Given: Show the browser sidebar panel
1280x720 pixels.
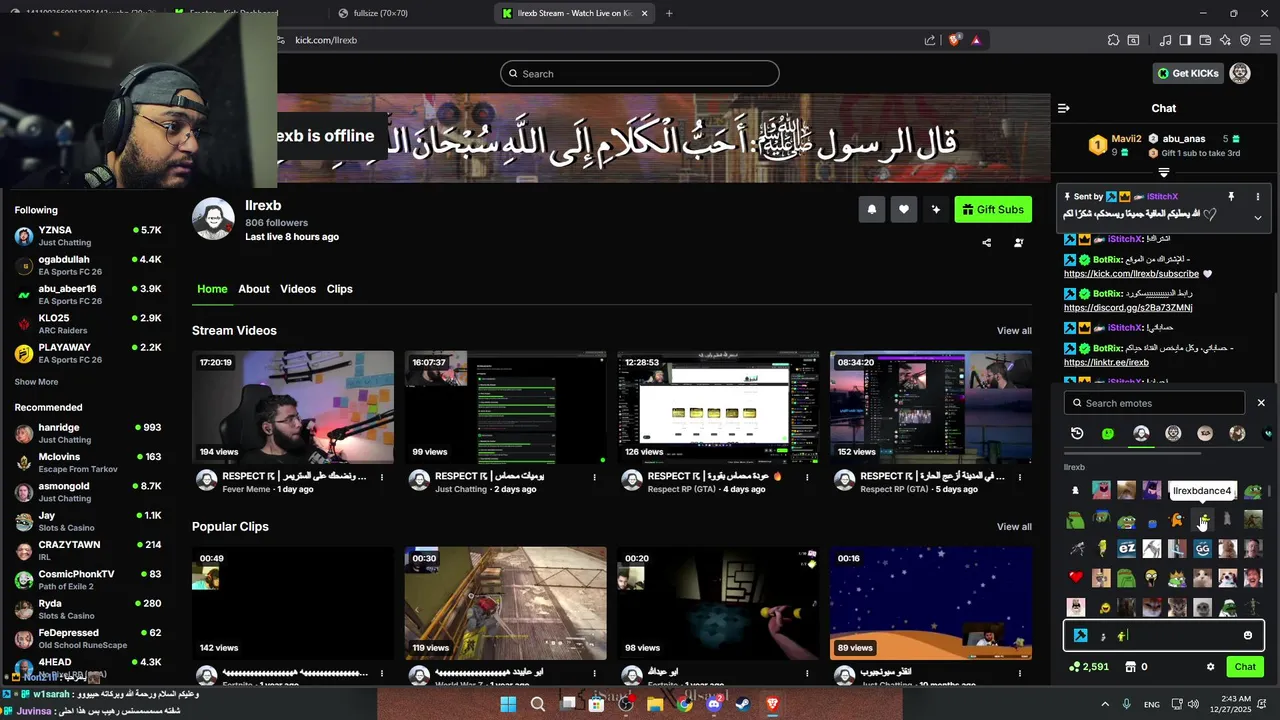Looking at the screenshot, I should pos(1185,40).
